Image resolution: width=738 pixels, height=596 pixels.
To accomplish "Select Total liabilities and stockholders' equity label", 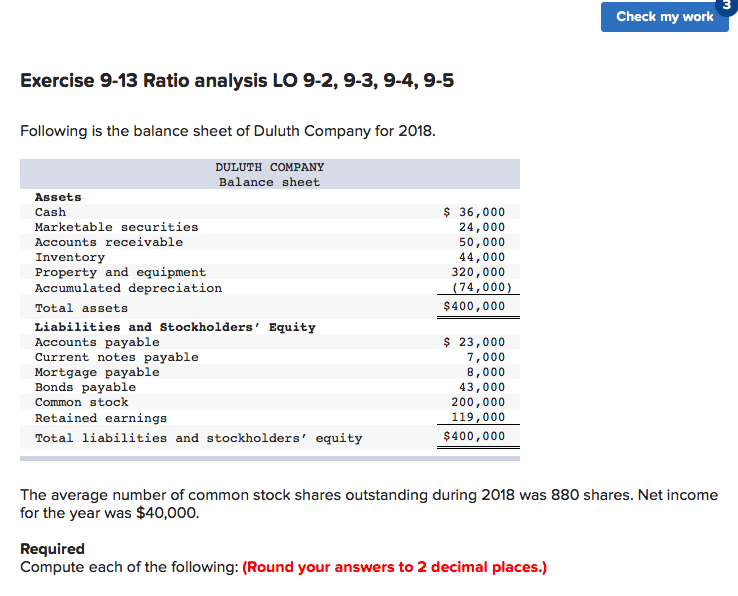I will [199, 438].
